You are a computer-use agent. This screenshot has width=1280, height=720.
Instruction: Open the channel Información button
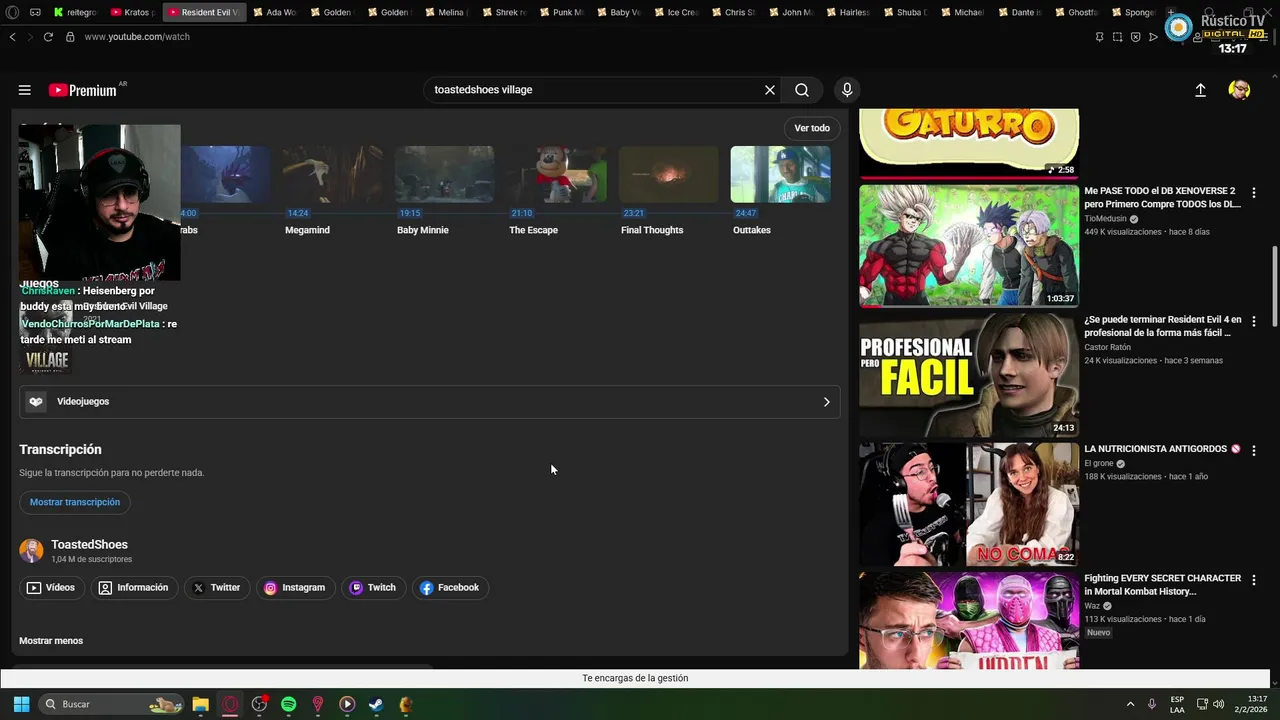134,588
